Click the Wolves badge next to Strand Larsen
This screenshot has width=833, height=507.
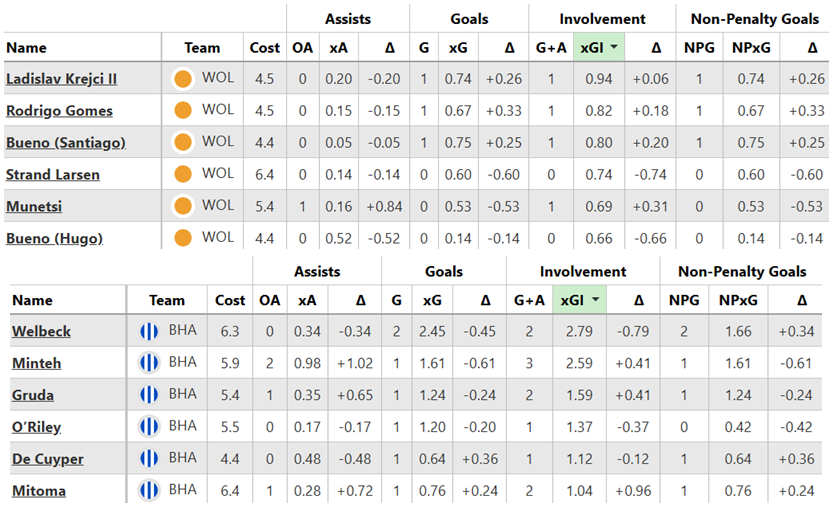(182, 175)
